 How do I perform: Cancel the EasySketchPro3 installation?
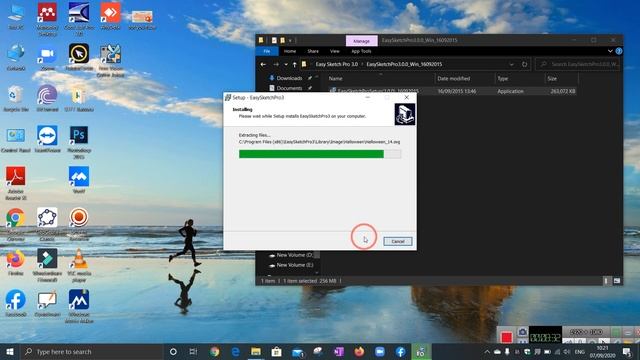[x=398, y=241]
